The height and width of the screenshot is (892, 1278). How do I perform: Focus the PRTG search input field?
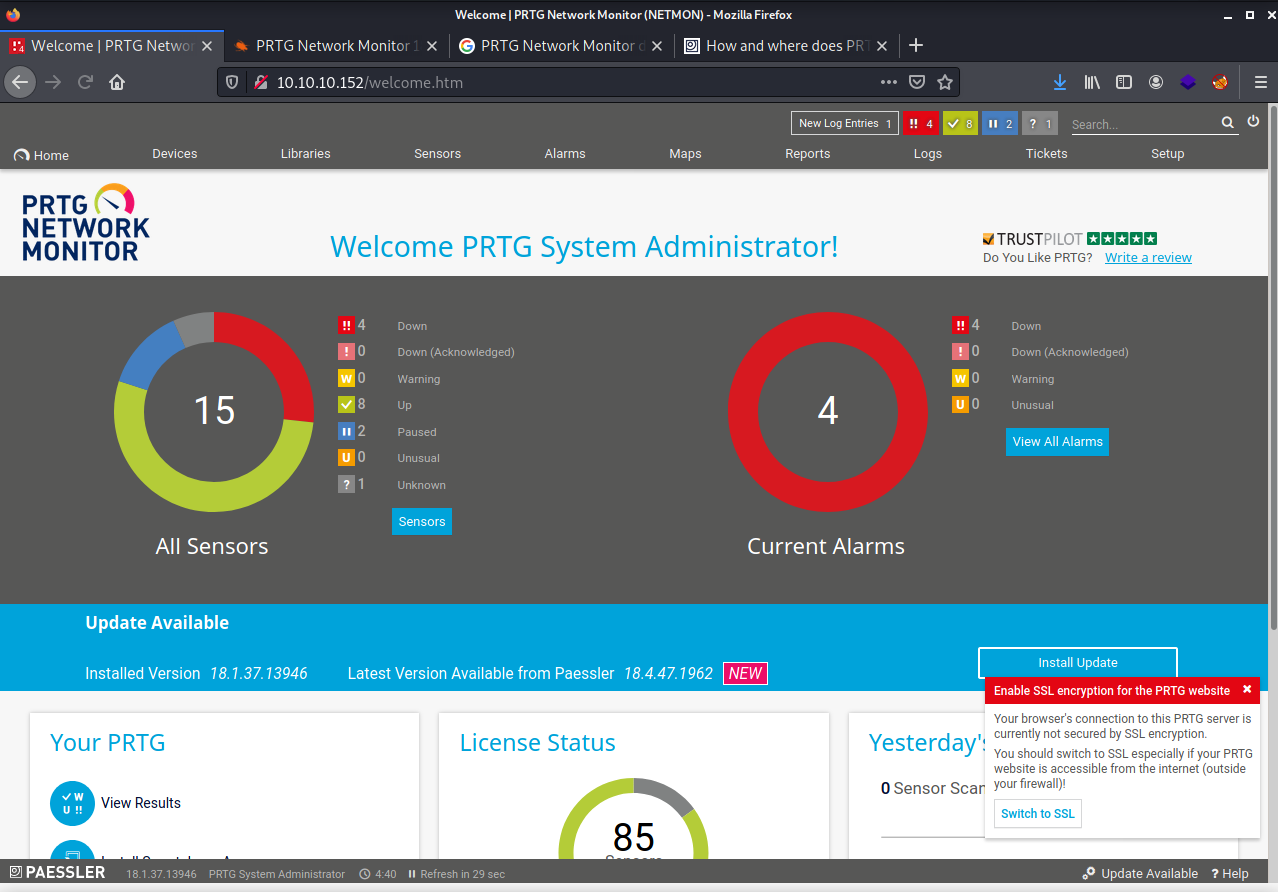tap(1144, 124)
